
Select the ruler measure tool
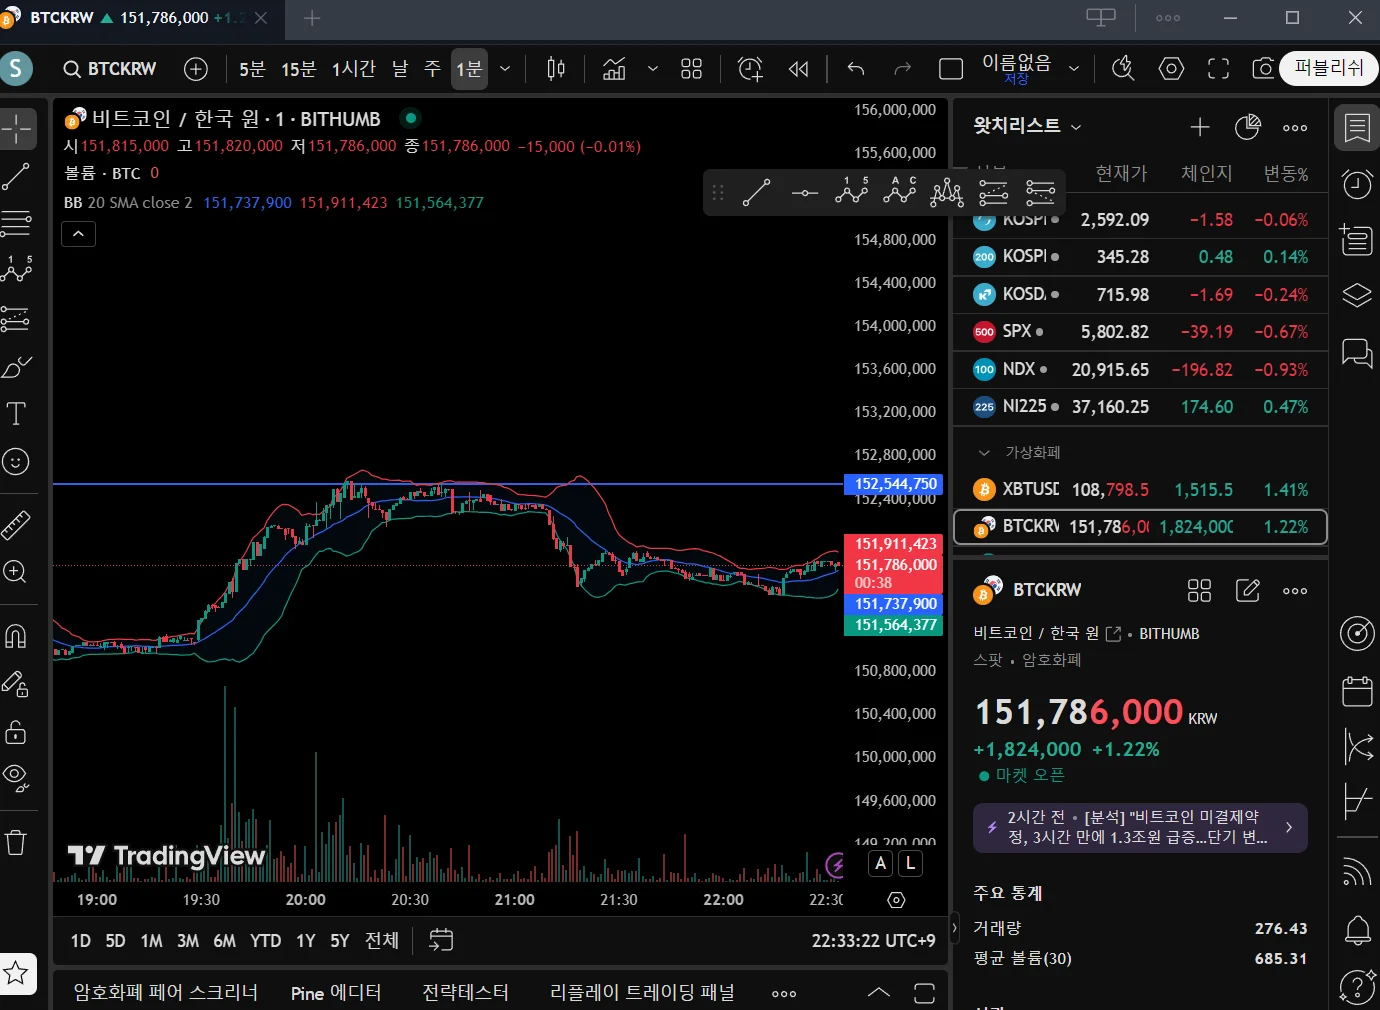tap(17, 524)
